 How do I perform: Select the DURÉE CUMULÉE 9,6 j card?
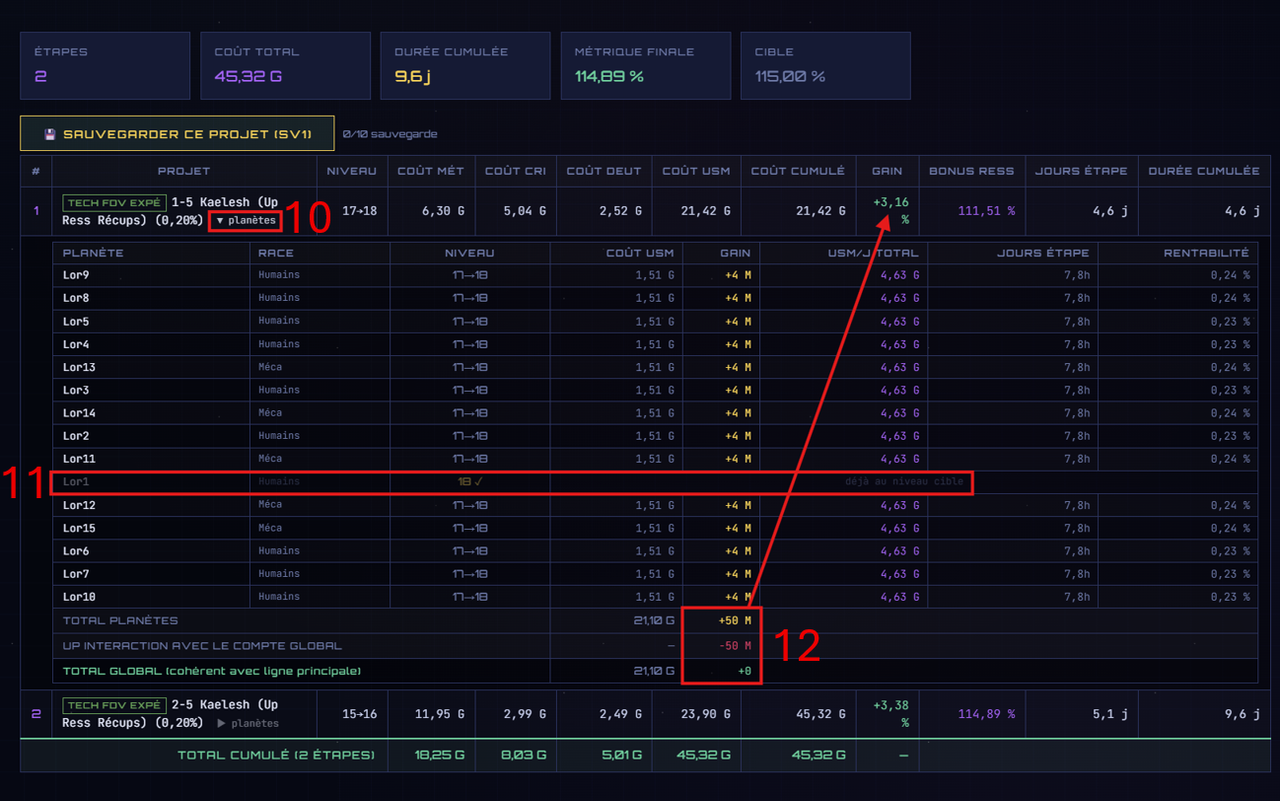tap(465, 66)
